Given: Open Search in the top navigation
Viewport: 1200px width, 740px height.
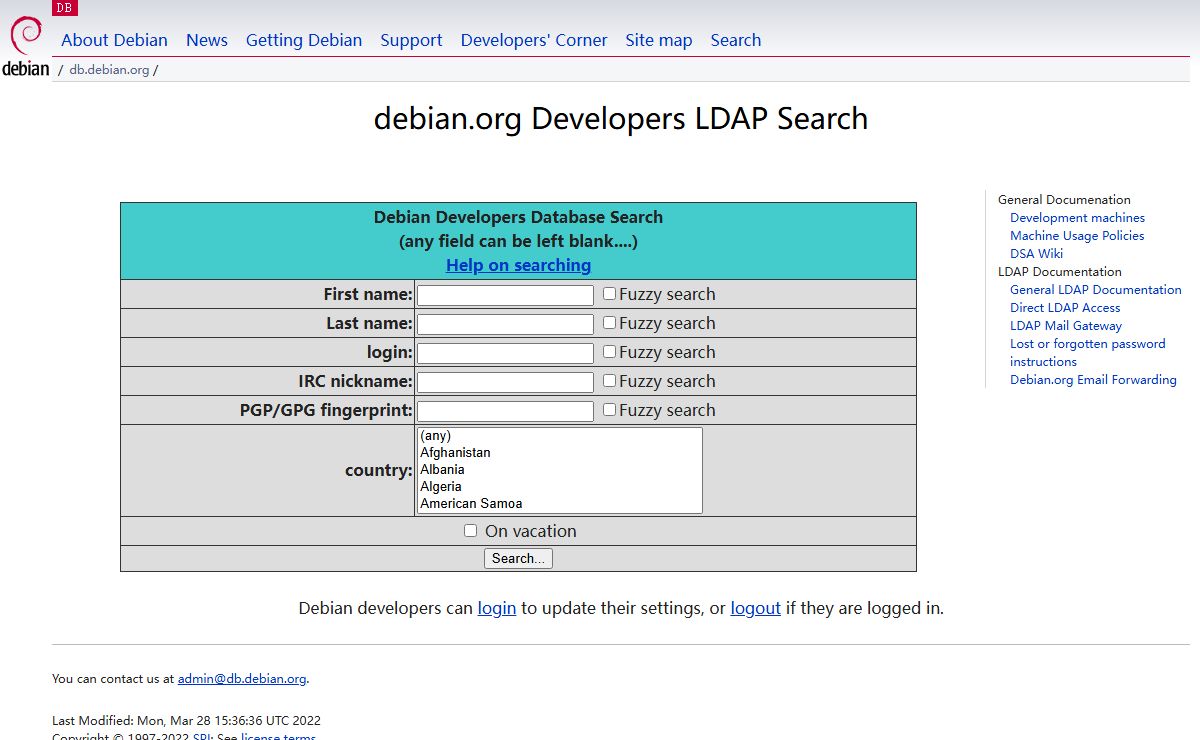Looking at the screenshot, I should (736, 40).
